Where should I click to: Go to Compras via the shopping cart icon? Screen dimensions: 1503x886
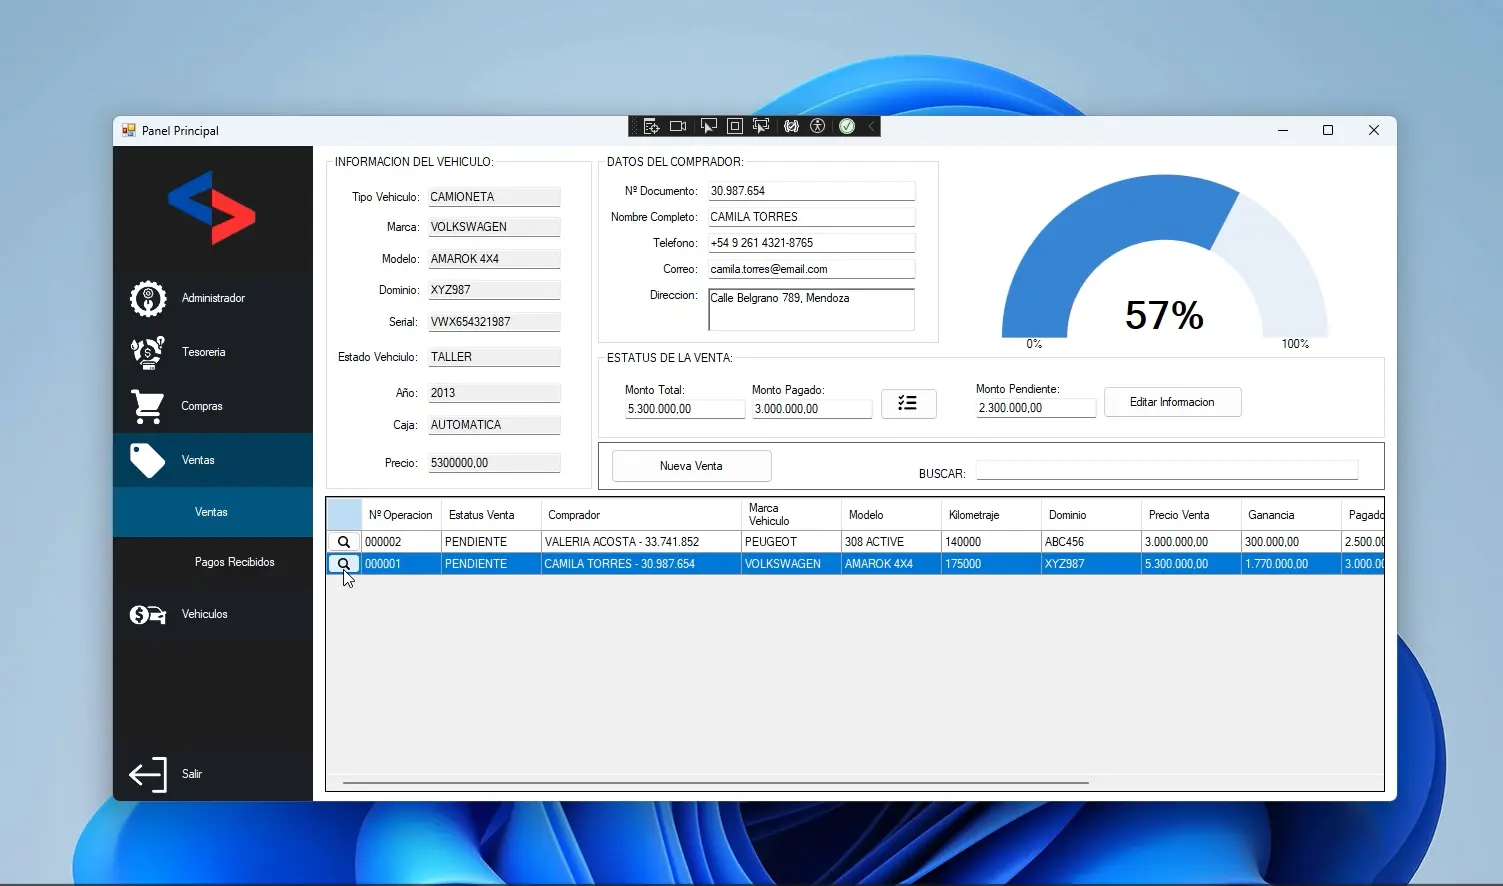click(x=148, y=406)
